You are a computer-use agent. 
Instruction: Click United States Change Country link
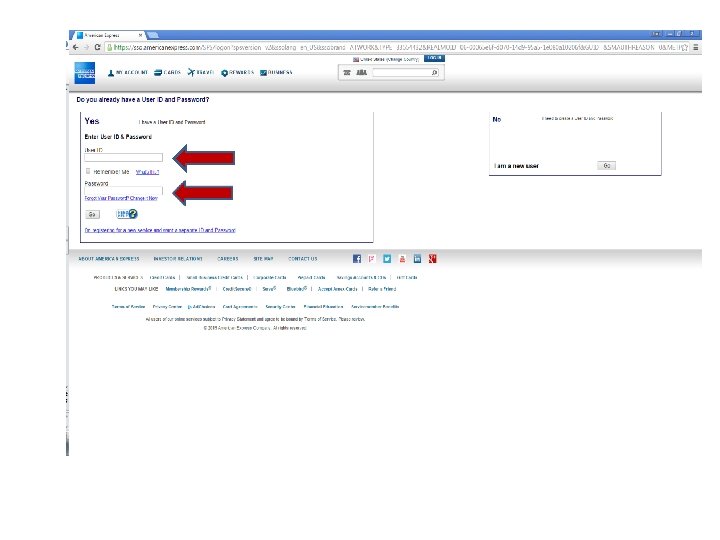coord(386,59)
